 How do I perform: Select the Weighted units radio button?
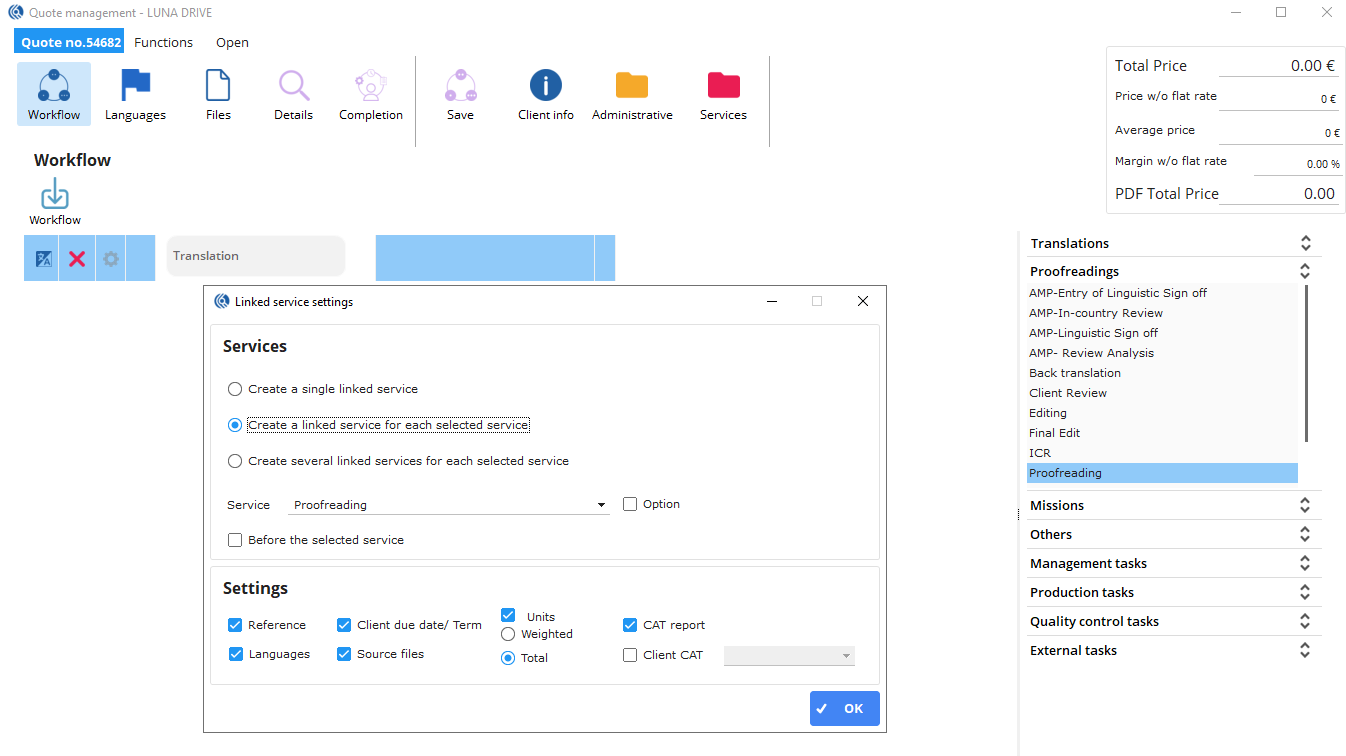[508, 634]
